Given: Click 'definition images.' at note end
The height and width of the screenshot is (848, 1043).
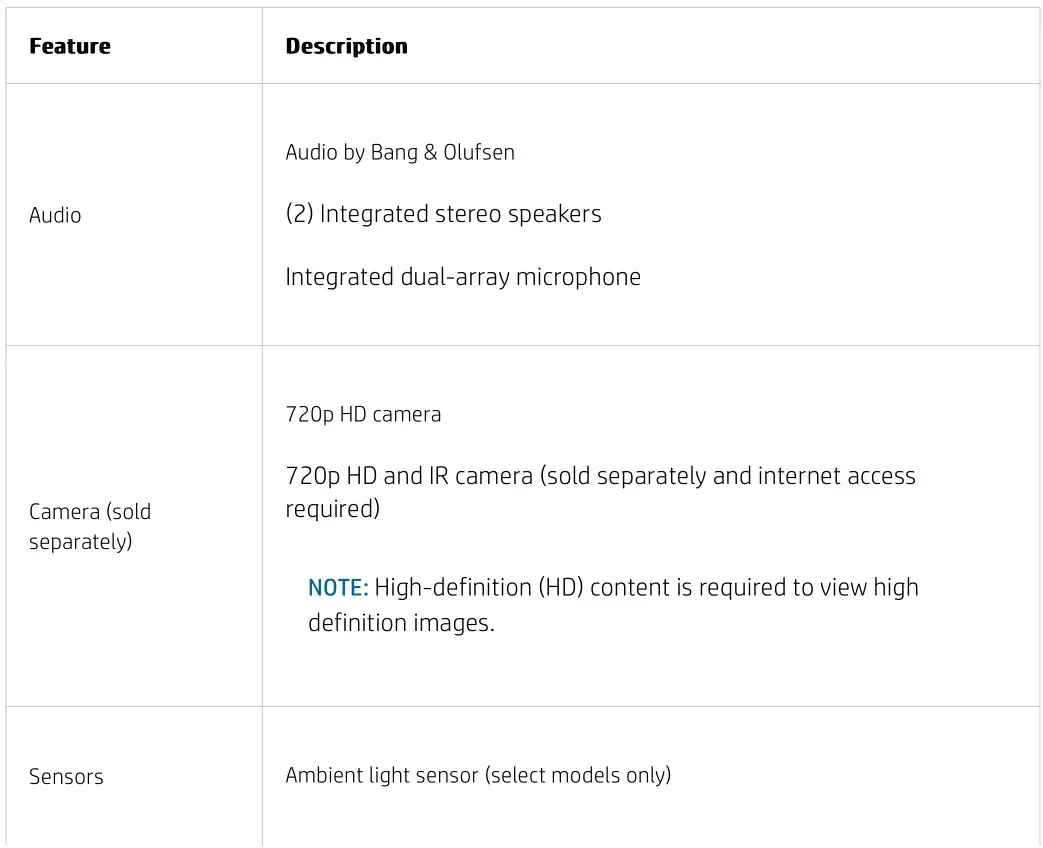Looking at the screenshot, I should point(401,623).
